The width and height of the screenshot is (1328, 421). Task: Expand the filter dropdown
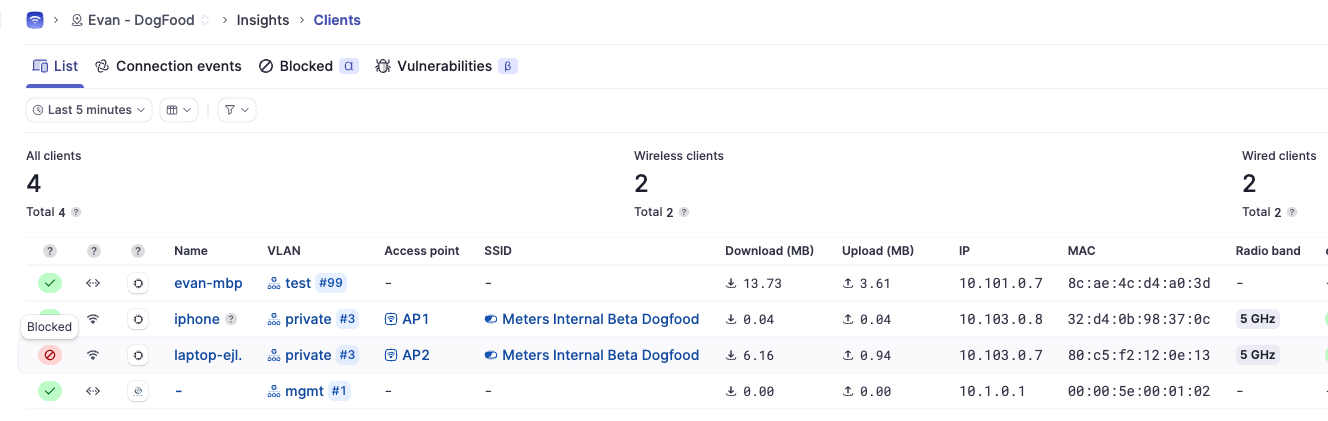(237, 110)
